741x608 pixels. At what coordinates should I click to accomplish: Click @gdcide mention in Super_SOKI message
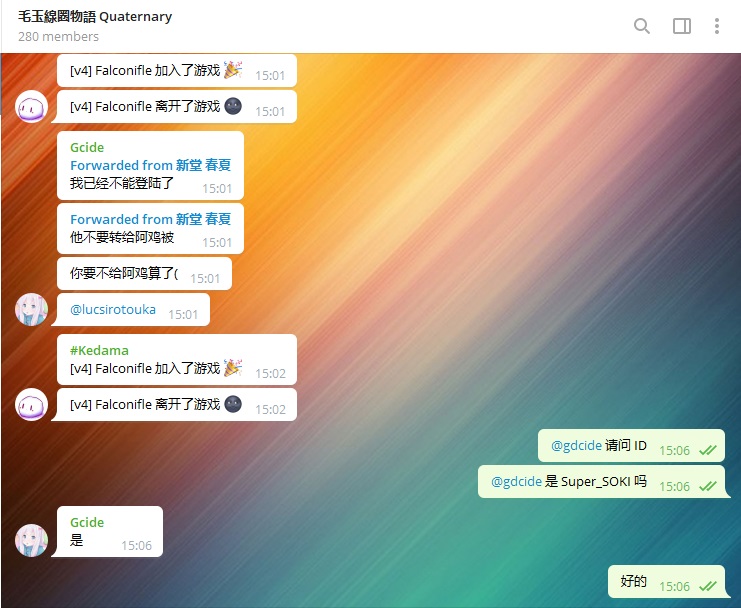[516, 481]
